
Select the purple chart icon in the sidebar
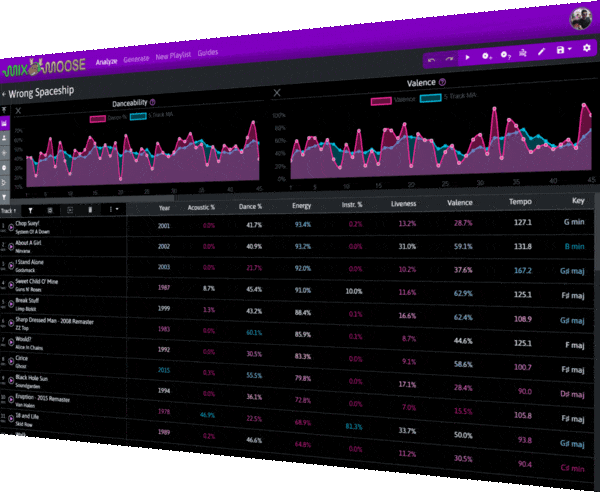coord(4,124)
